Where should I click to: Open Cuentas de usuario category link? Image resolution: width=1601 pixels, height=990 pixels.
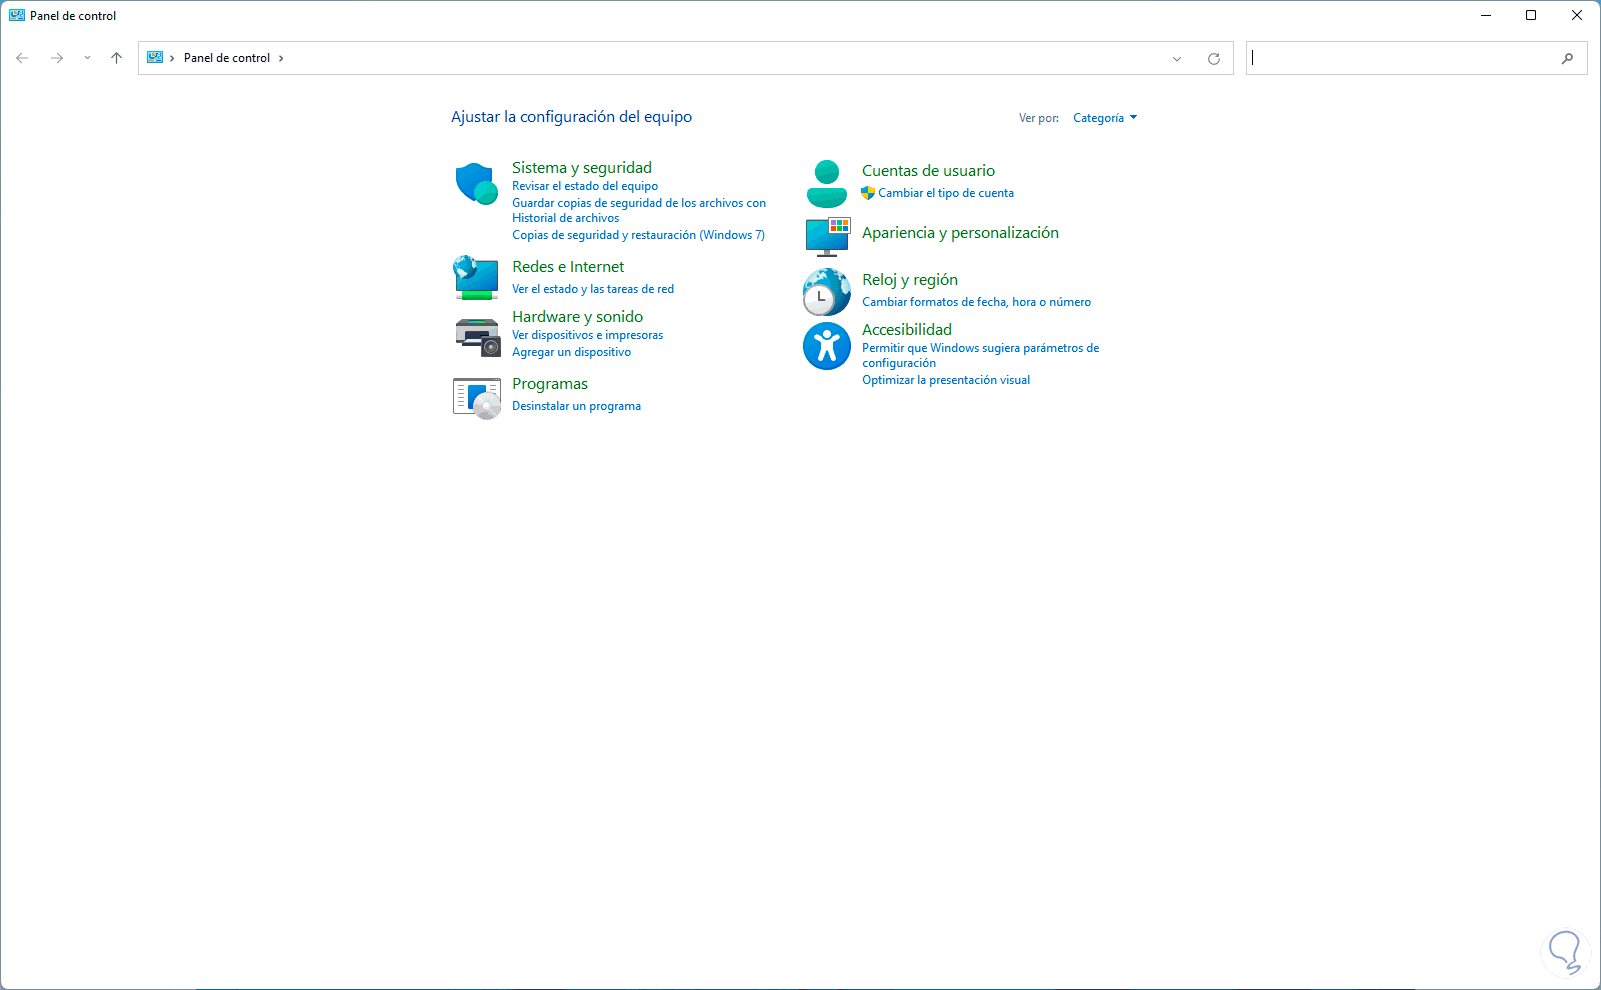(x=929, y=171)
